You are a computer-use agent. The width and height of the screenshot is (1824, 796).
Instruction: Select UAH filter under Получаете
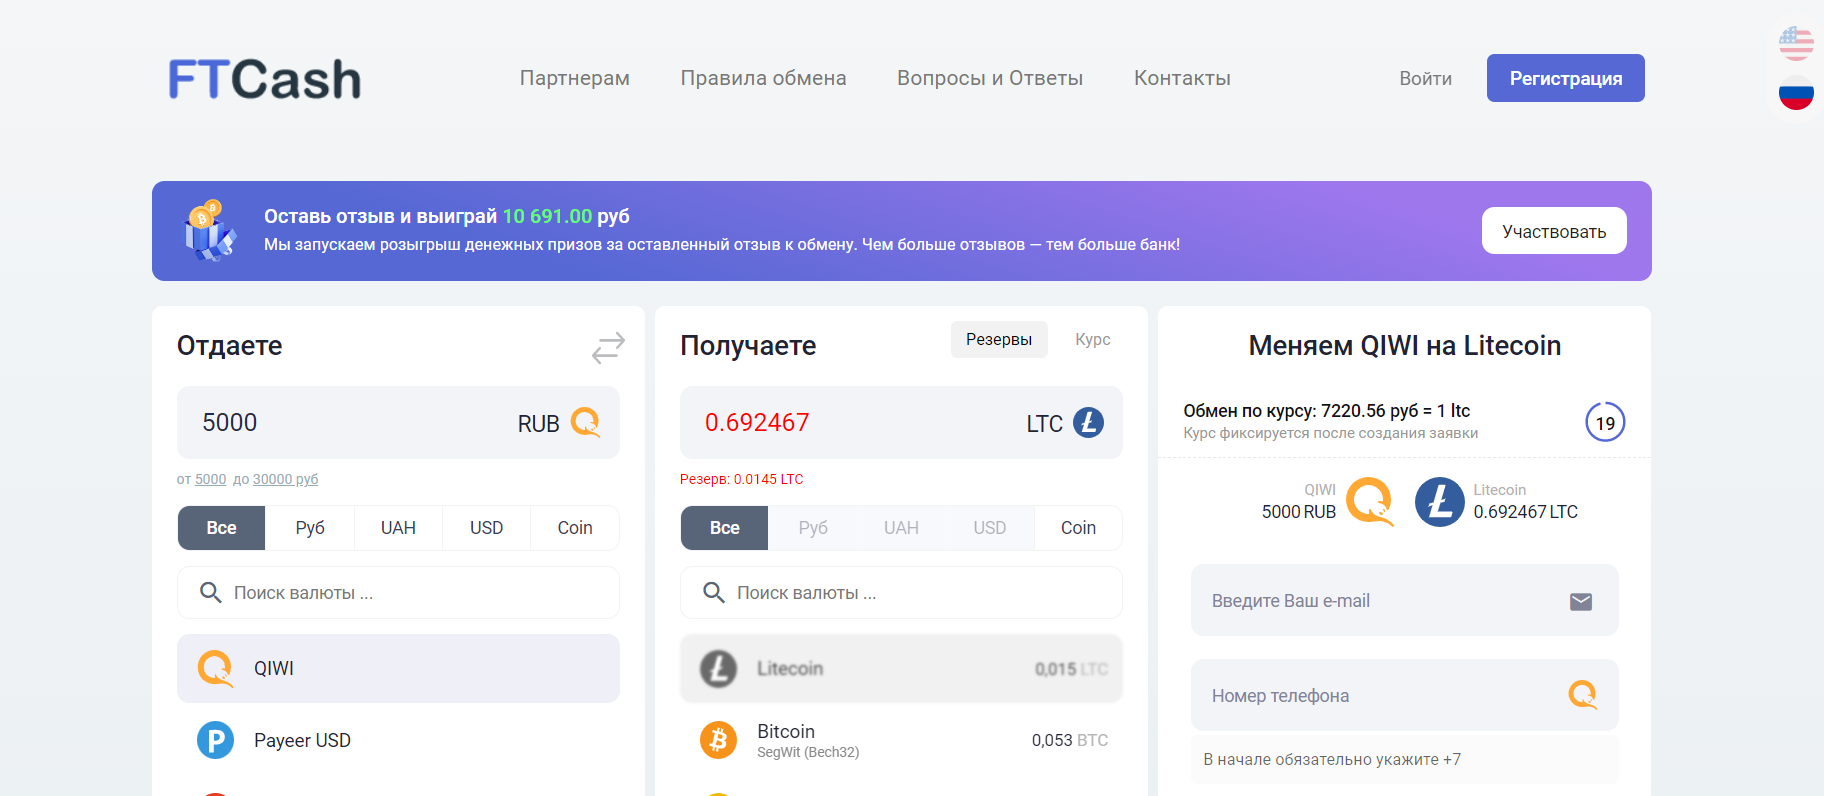click(901, 528)
